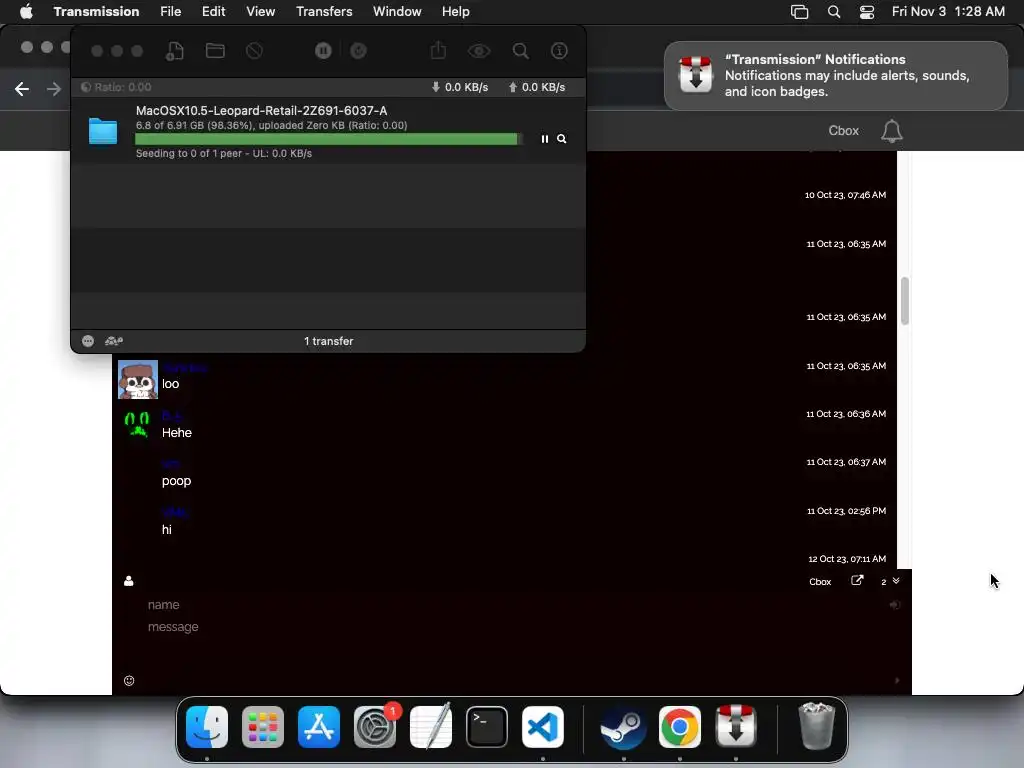This screenshot has width=1024, height=768.
Task: Go forward in the browser window
Action: click(54, 89)
